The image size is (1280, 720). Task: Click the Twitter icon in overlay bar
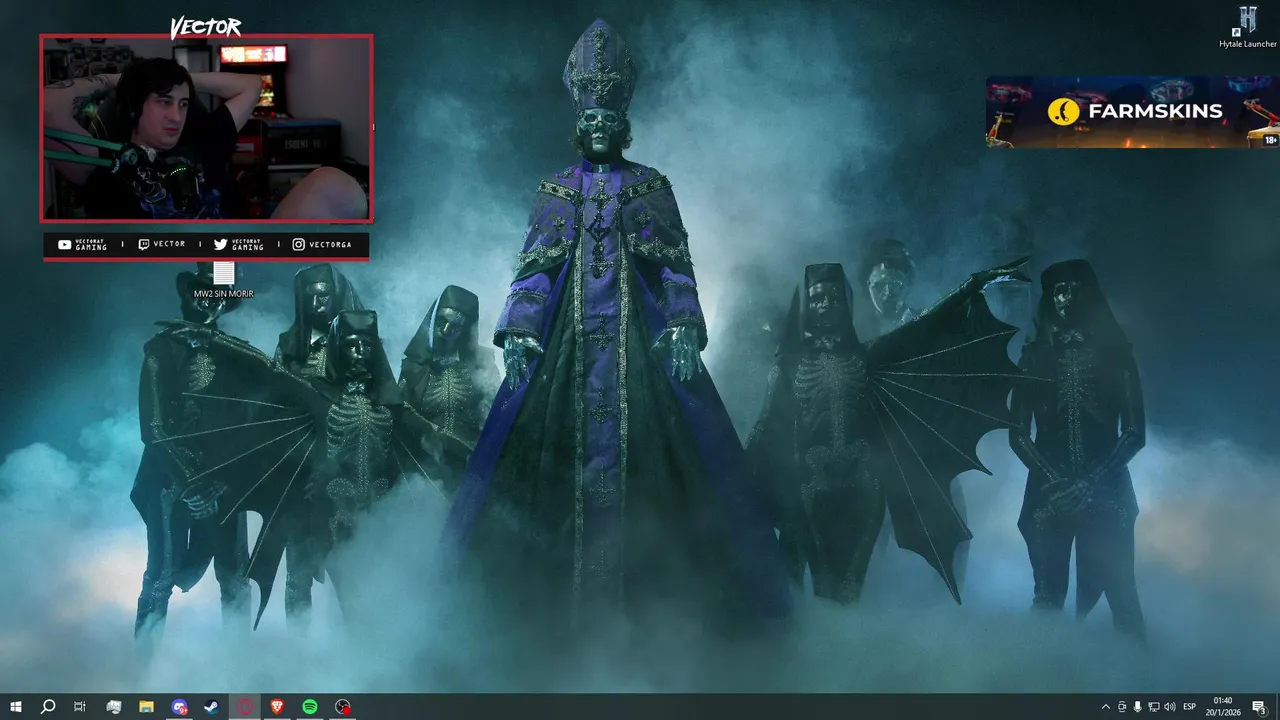tap(220, 244)
